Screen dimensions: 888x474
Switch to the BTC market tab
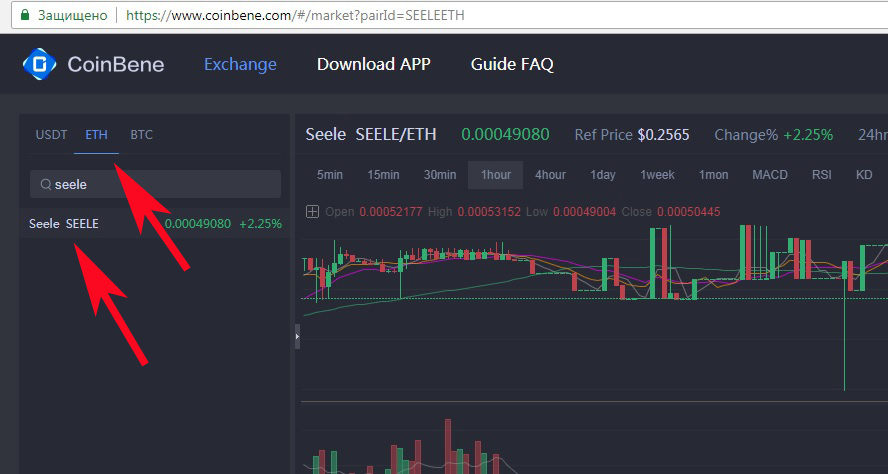142,135
